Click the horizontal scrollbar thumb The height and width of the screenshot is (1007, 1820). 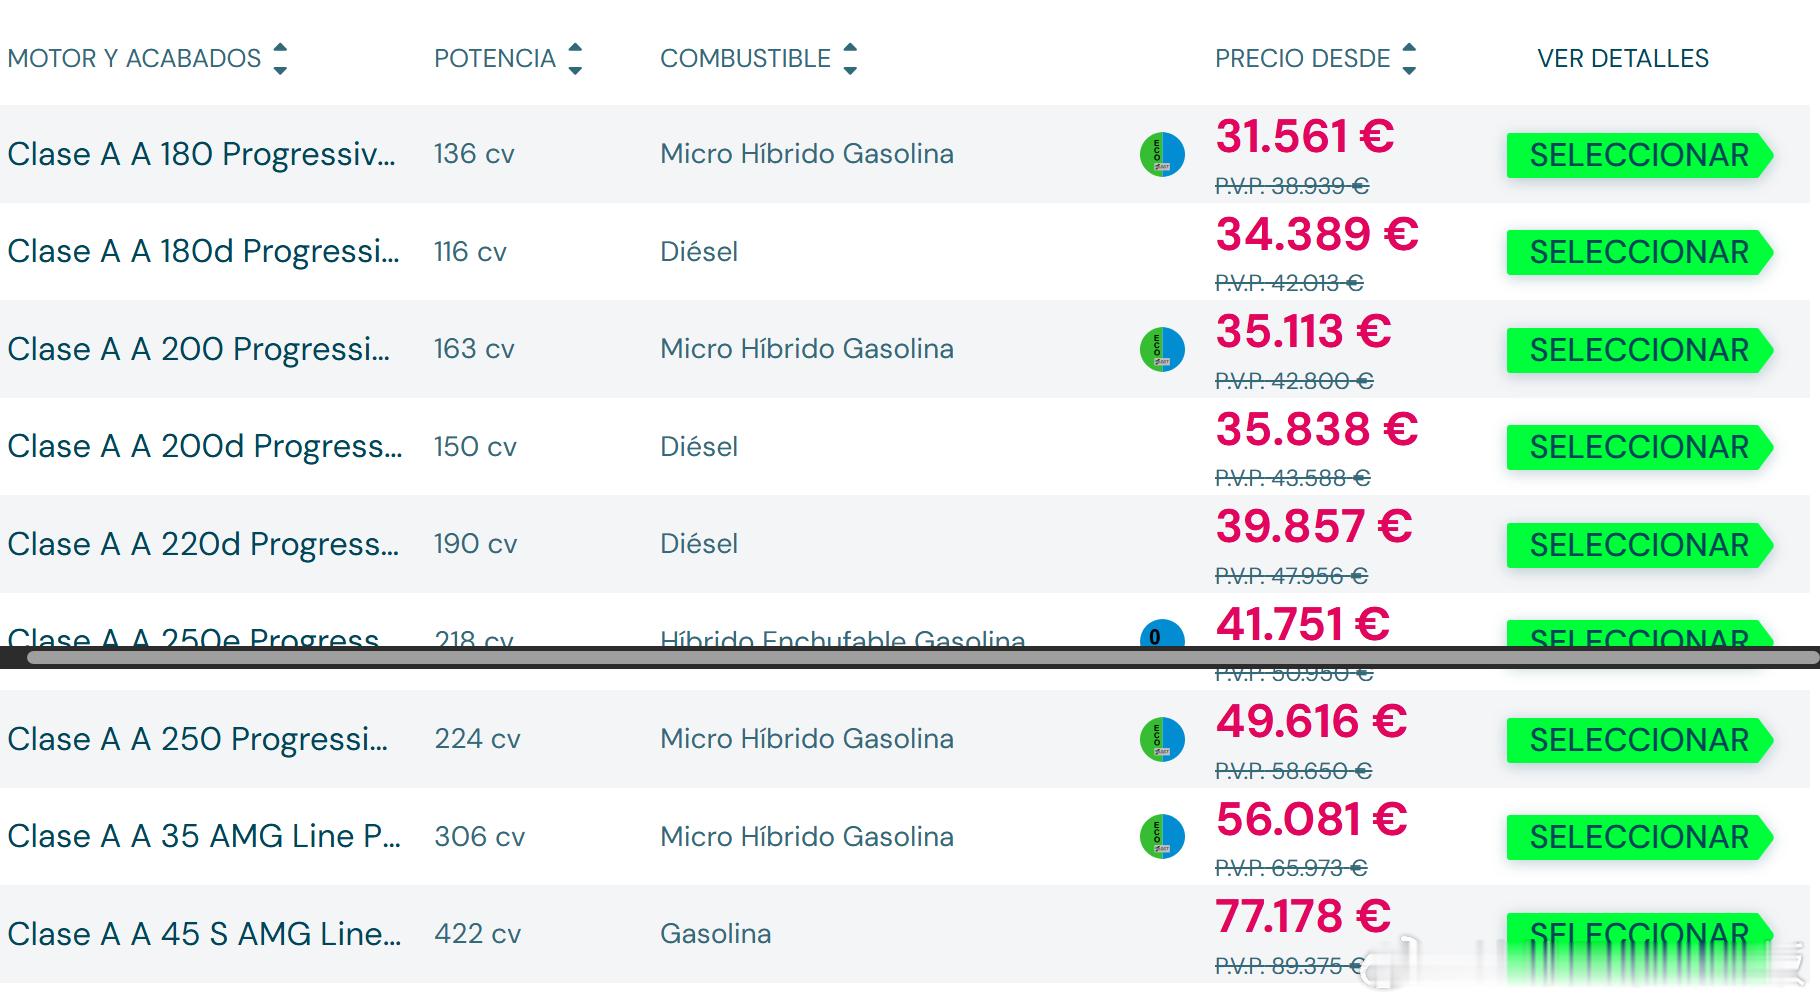[x=920, y=657]
